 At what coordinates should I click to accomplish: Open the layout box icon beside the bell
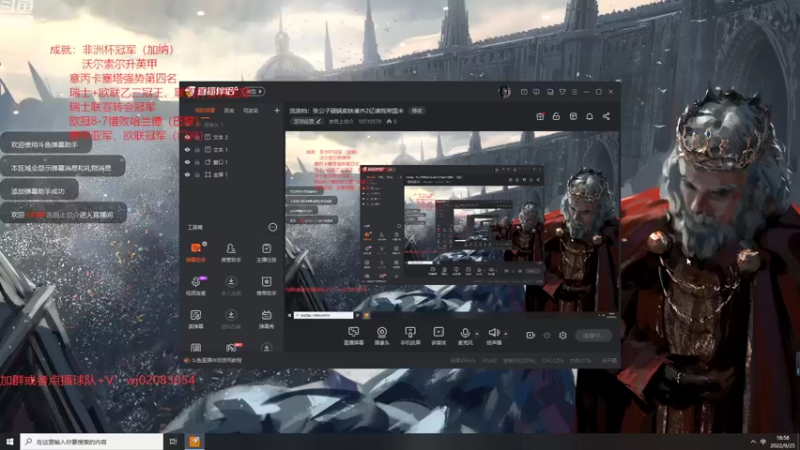[573, 116]
